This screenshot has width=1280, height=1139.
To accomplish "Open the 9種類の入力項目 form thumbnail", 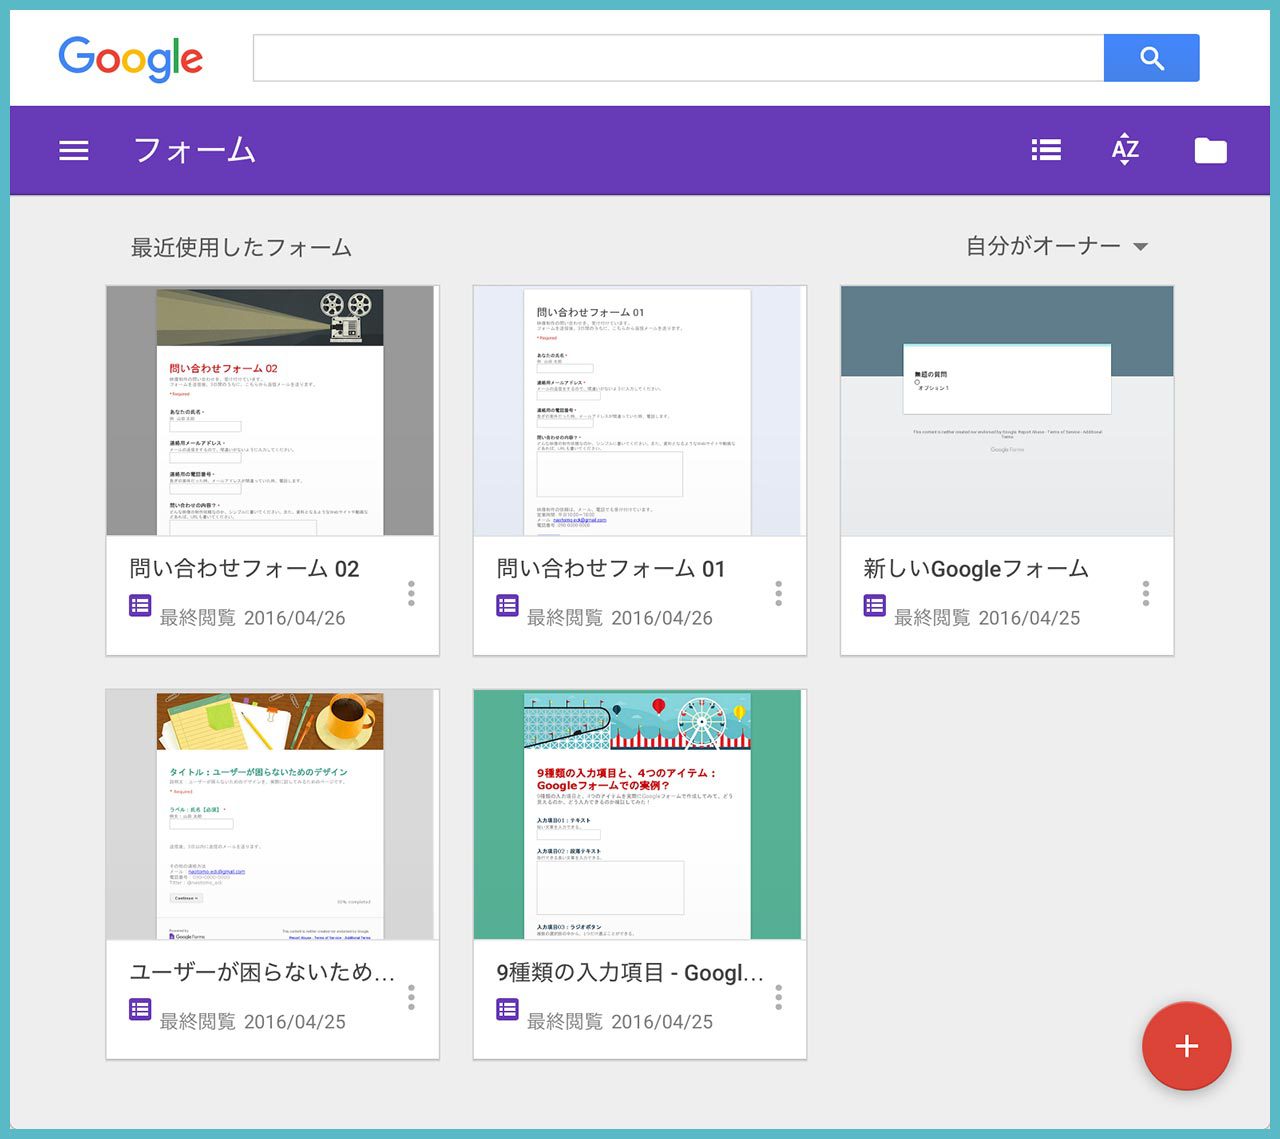I will (x=639, y=814).
